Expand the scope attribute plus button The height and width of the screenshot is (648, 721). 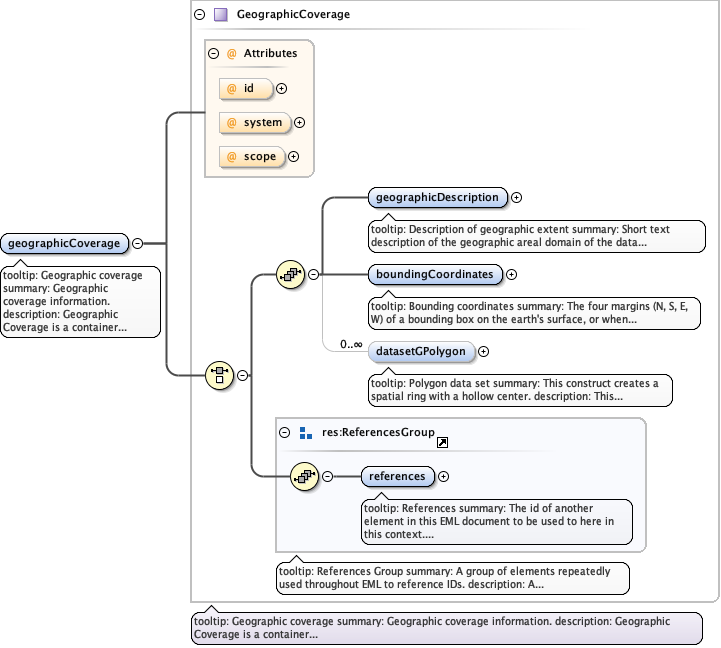293,156
